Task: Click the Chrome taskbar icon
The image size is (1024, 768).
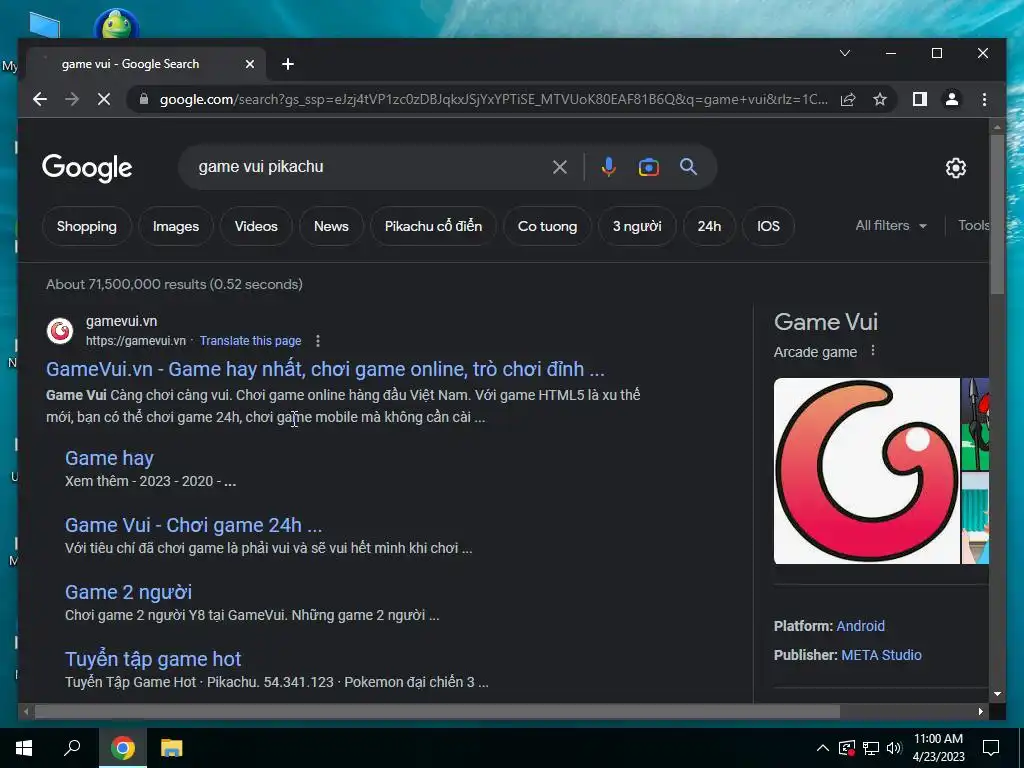Action: pyautogui.click(x=122, y=748)
